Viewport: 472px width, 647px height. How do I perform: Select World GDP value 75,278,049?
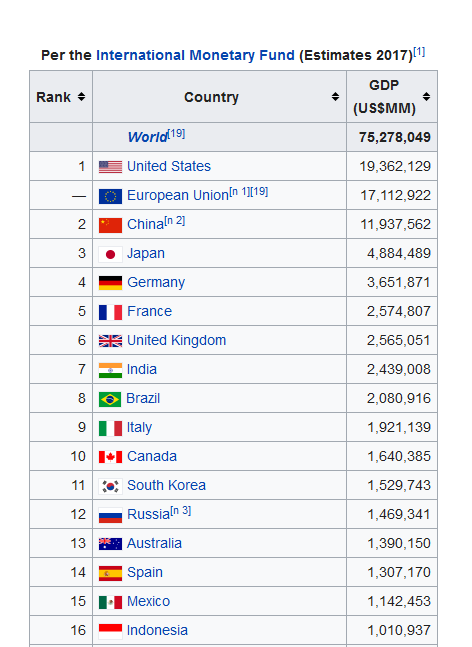pos(395,137)
